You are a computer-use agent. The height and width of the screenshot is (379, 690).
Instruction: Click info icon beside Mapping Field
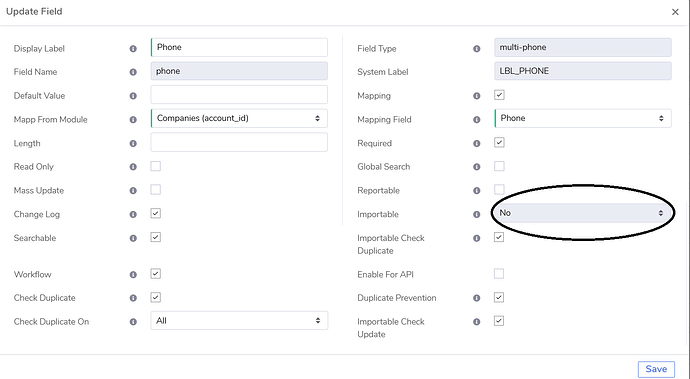[x=477, y=120]
